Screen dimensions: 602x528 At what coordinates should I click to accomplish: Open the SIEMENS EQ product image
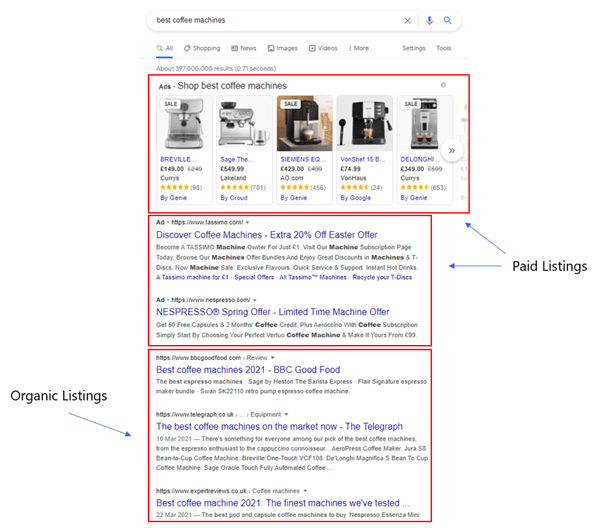(304, 124)
